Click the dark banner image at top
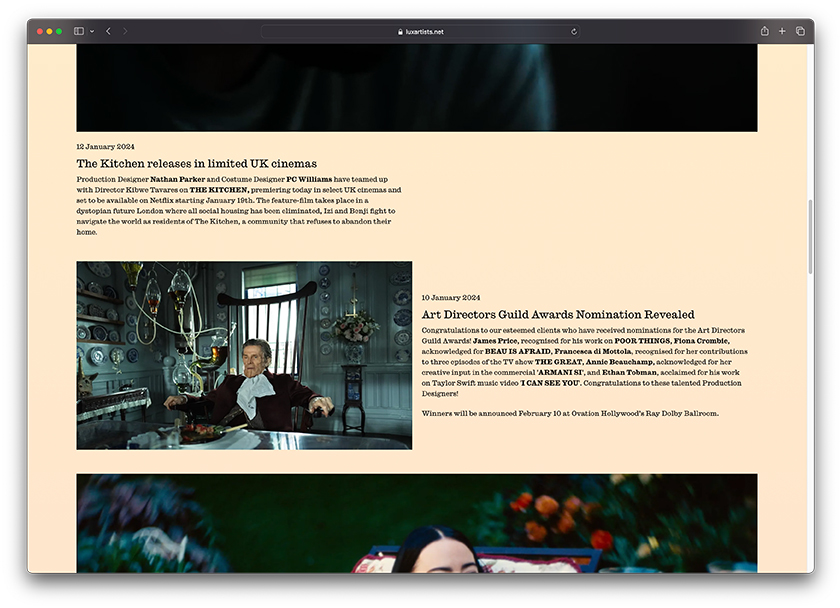 click(416, 87)
